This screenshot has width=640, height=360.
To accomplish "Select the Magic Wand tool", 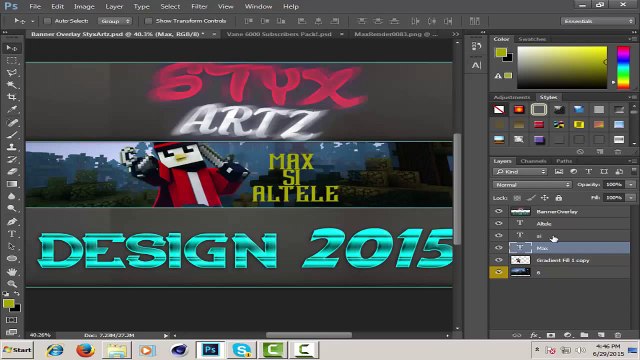I will (11, 85).
